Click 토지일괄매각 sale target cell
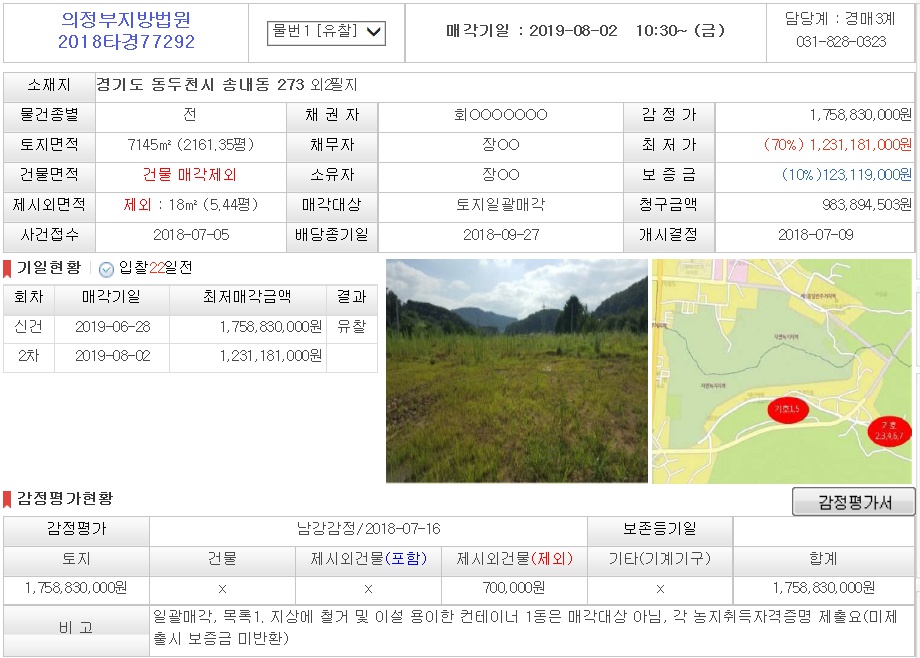 [500, 205]
